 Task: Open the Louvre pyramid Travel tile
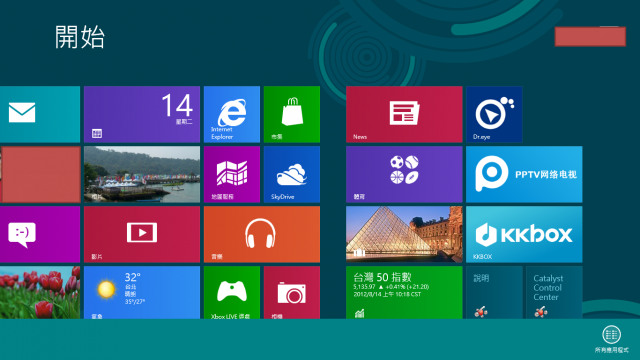pyautogui.click(x=404, y=234)
